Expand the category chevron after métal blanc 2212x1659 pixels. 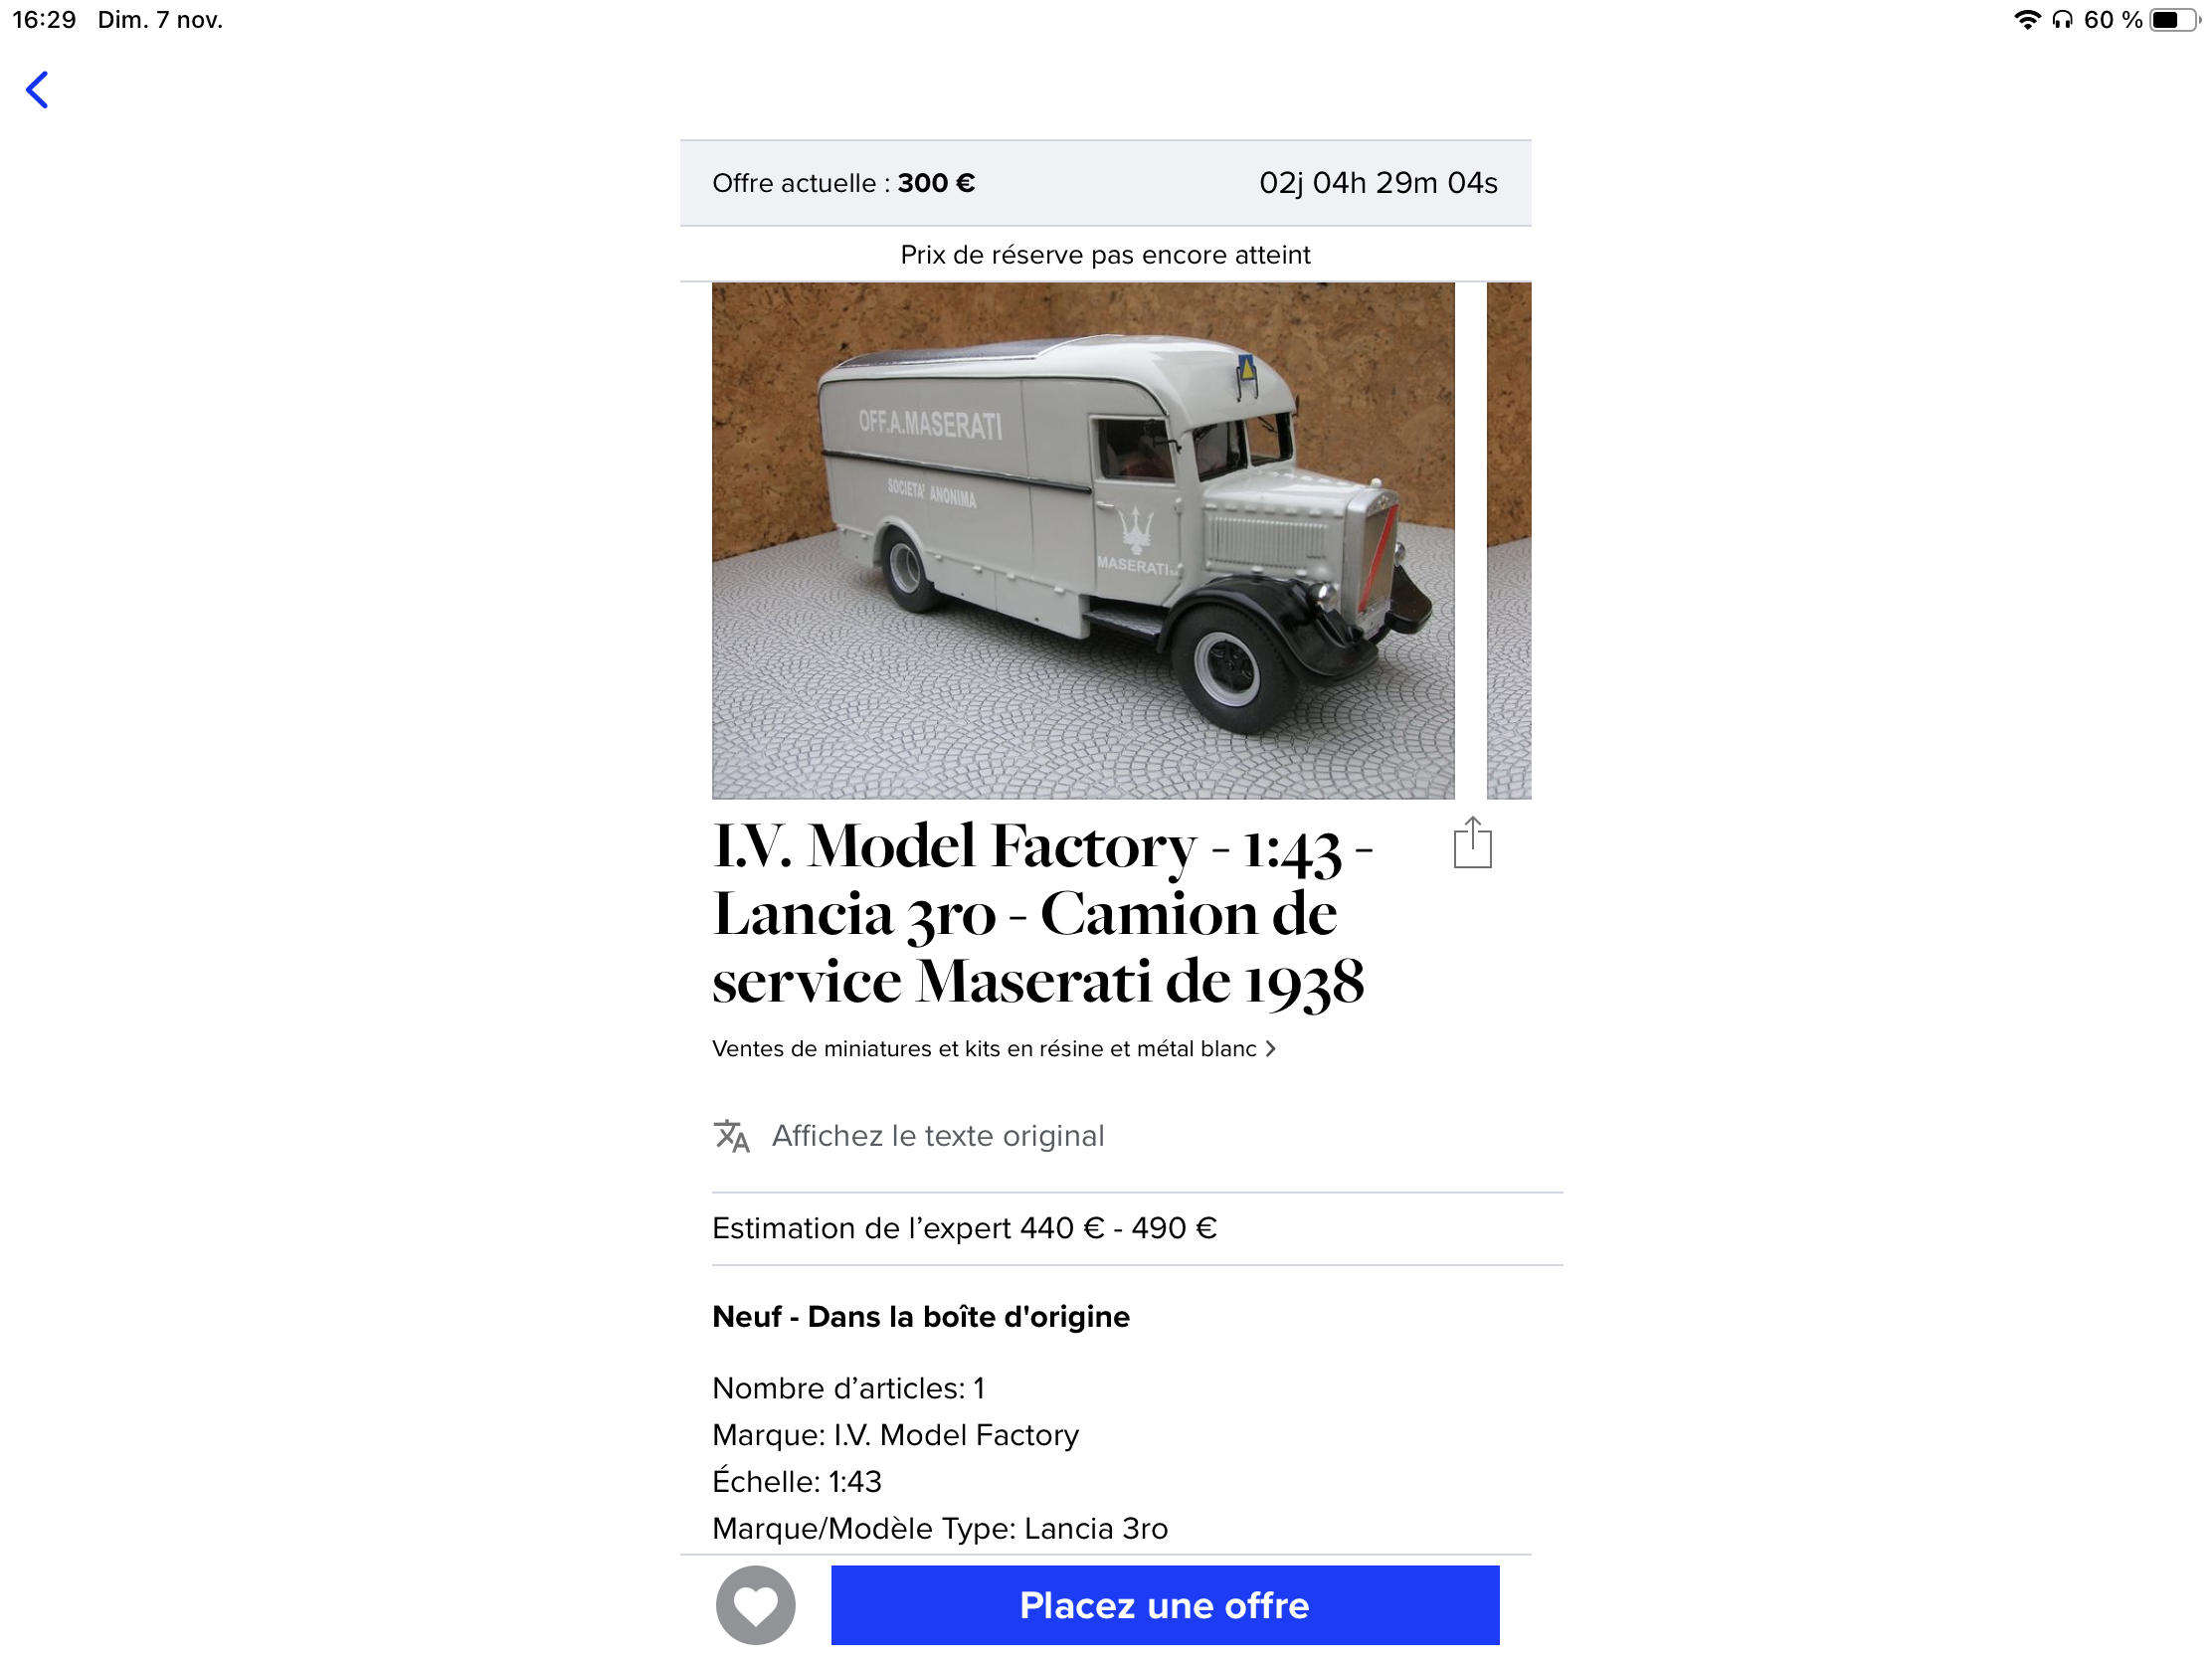pos(1270,1049)
